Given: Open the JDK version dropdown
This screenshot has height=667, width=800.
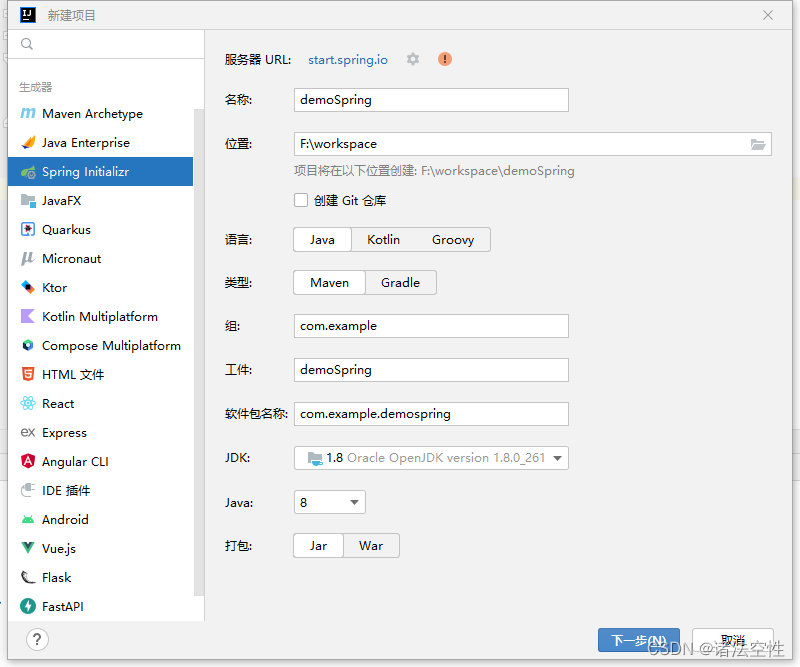Looking at the screenshot, I should tap(431, 458).
